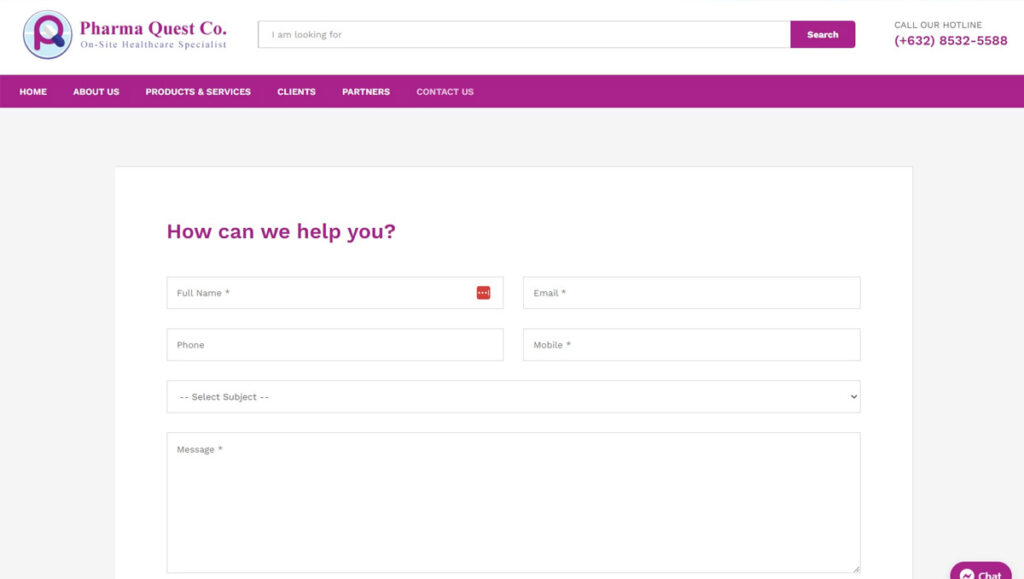Focus the 'I am looking for' search box
This screenshot has height=579, width=1024.
[x=523, y=35]
